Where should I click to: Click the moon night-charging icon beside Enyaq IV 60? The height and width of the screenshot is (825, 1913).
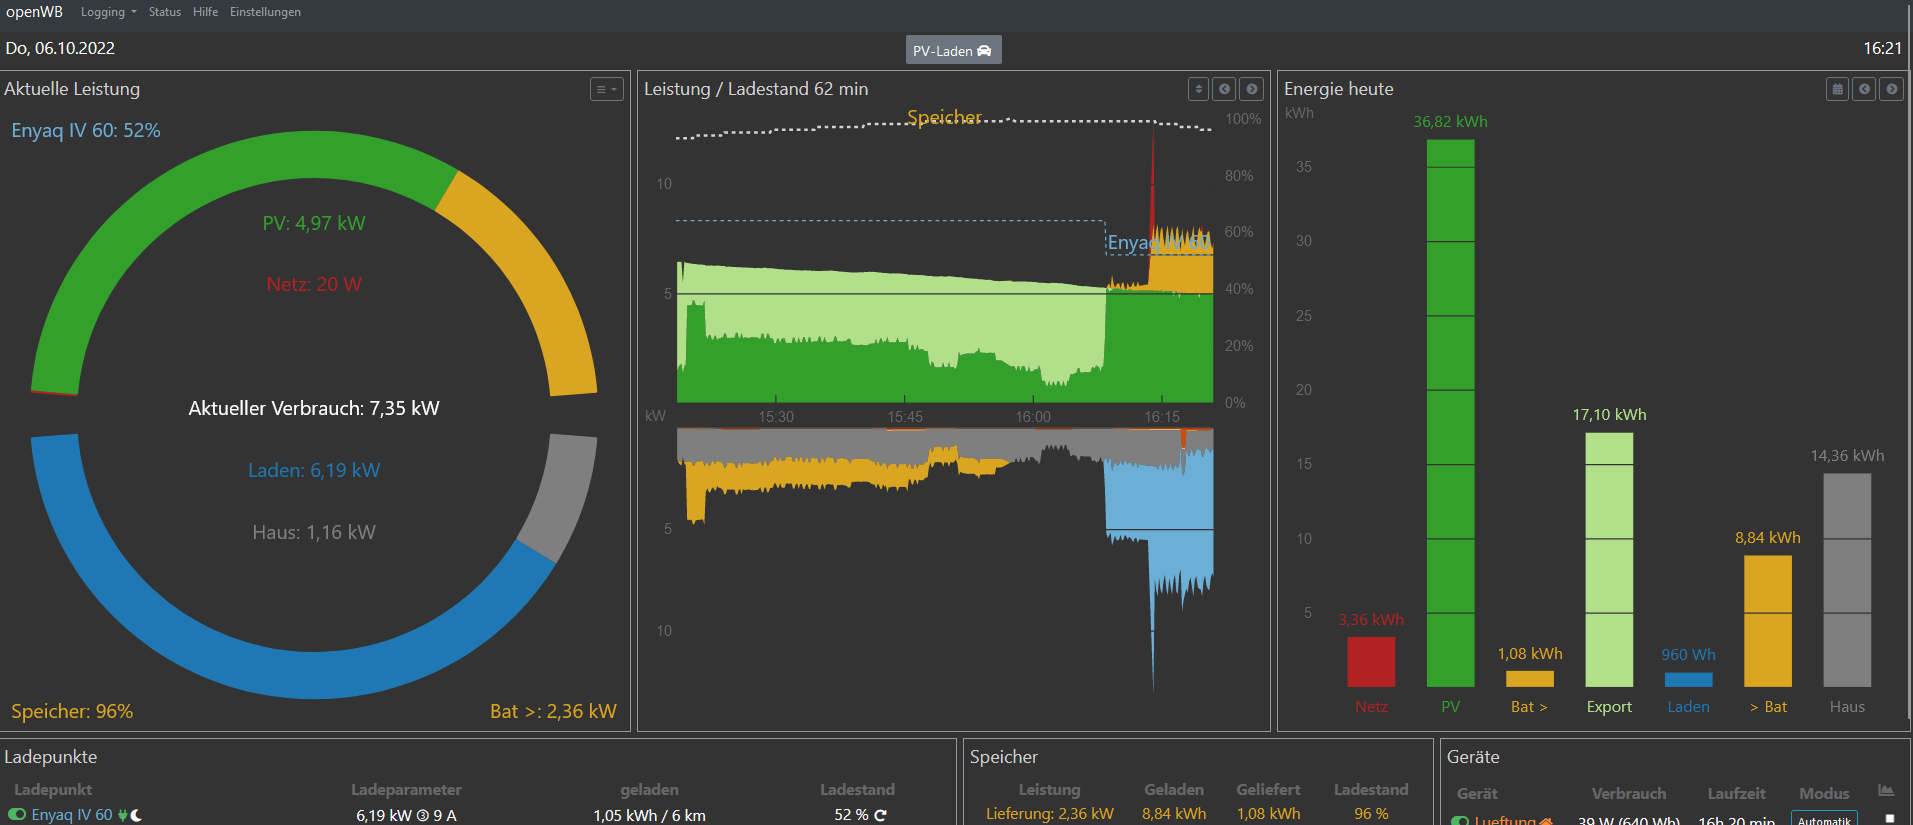(137, 815)
